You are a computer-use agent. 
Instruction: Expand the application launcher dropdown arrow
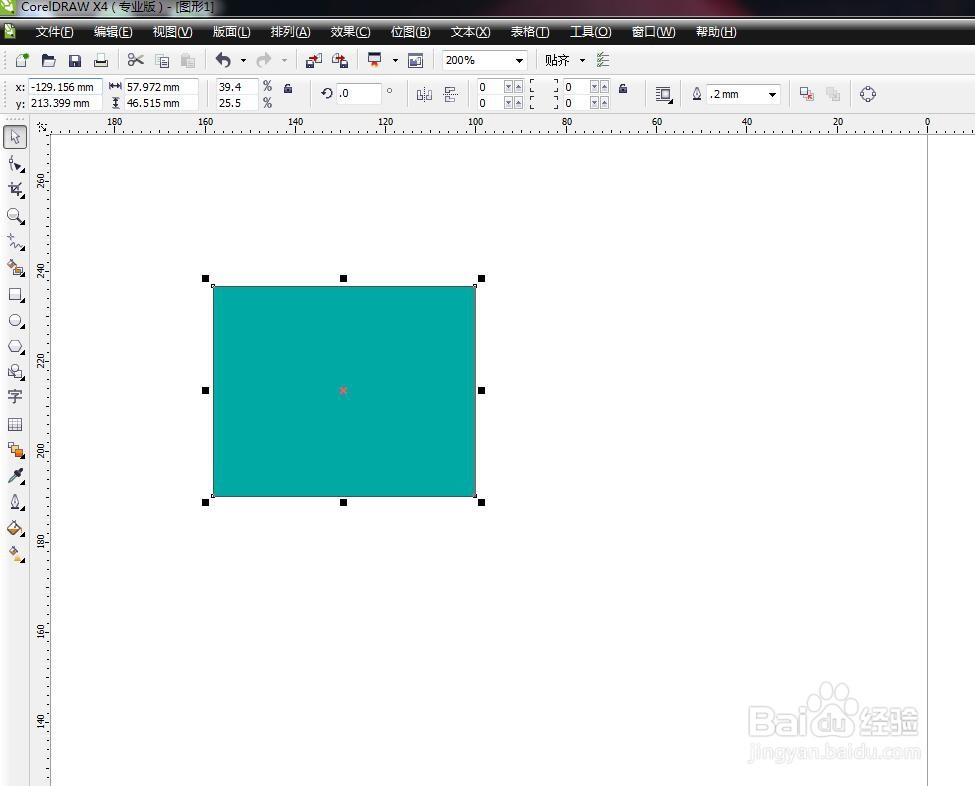(395, 60)
